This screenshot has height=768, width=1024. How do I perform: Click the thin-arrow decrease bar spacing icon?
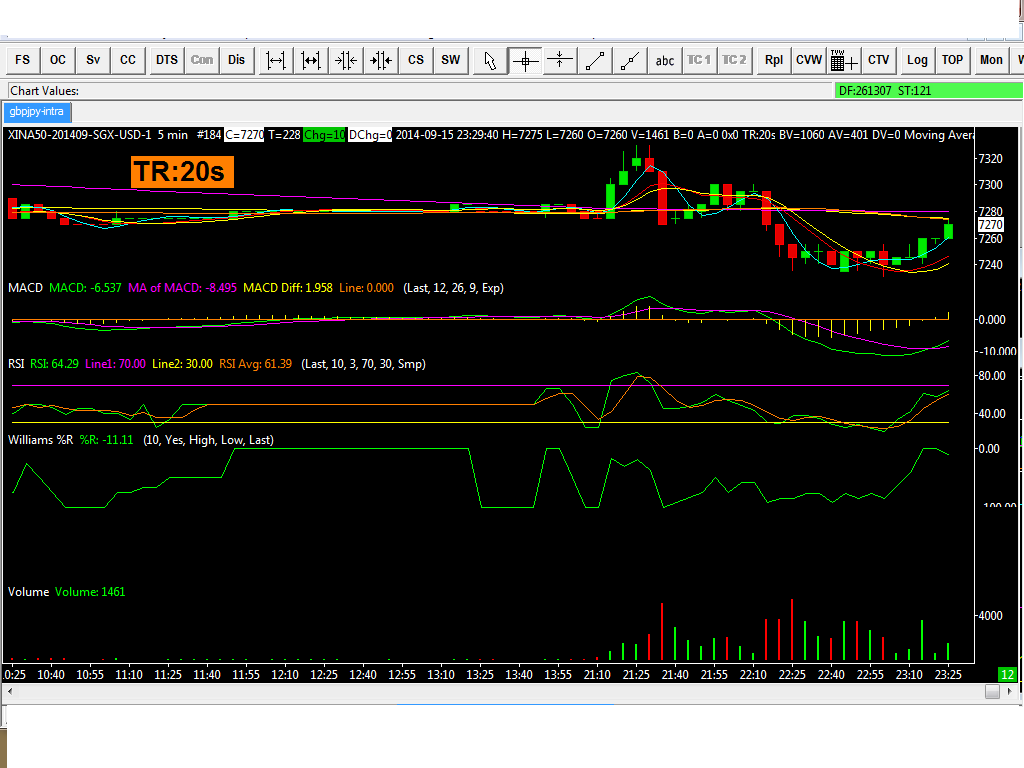coord(346,60)
